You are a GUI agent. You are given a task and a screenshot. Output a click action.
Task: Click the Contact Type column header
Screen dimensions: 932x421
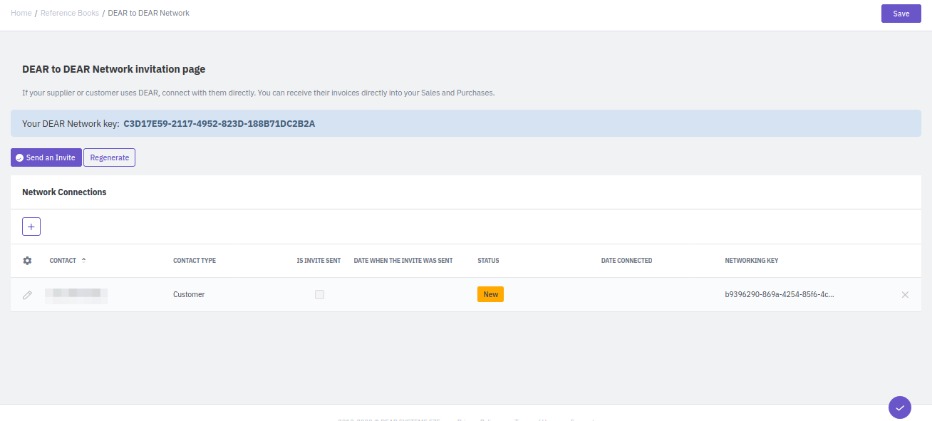pyautogui.click(x=194, y=261)
